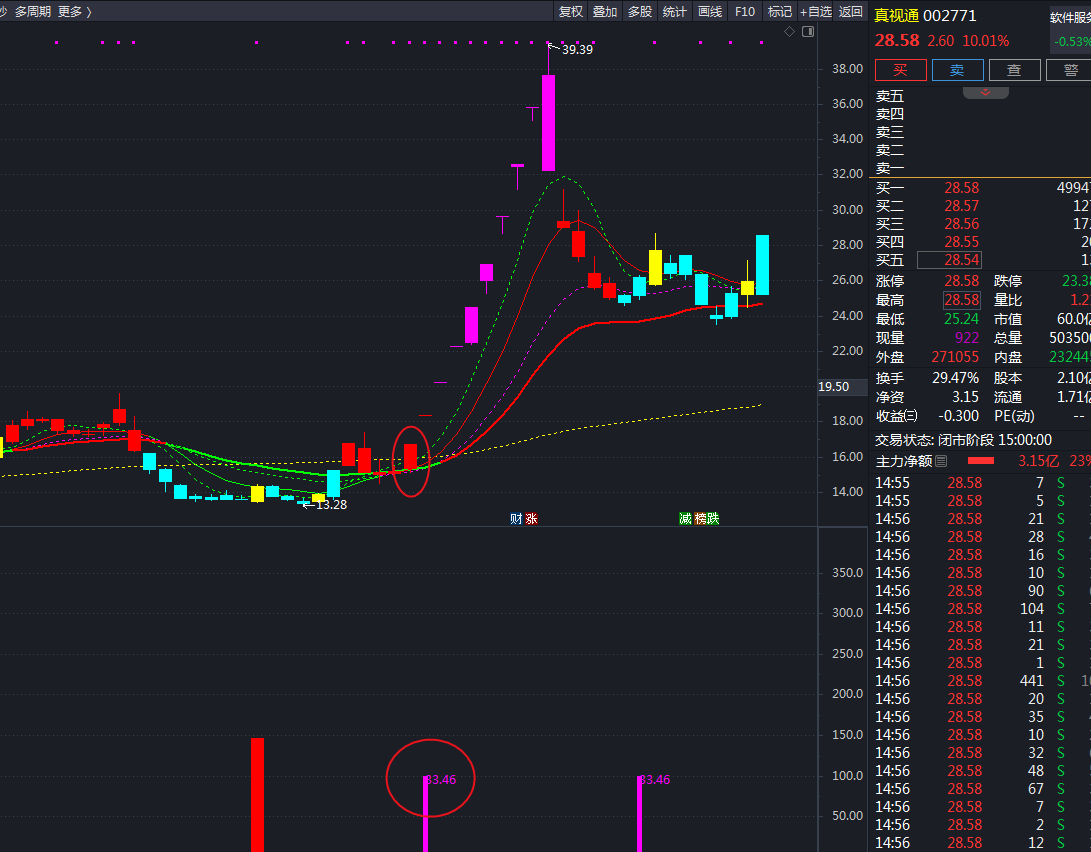The image size is (1091, 852).
Task: Click the 查 query button
Action: 1014,70
